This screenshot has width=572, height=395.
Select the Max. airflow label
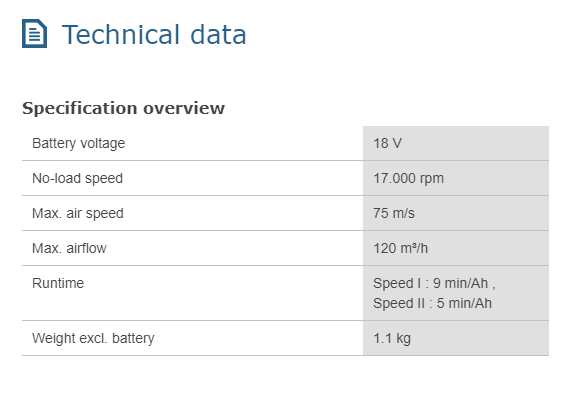coord(69,248)
